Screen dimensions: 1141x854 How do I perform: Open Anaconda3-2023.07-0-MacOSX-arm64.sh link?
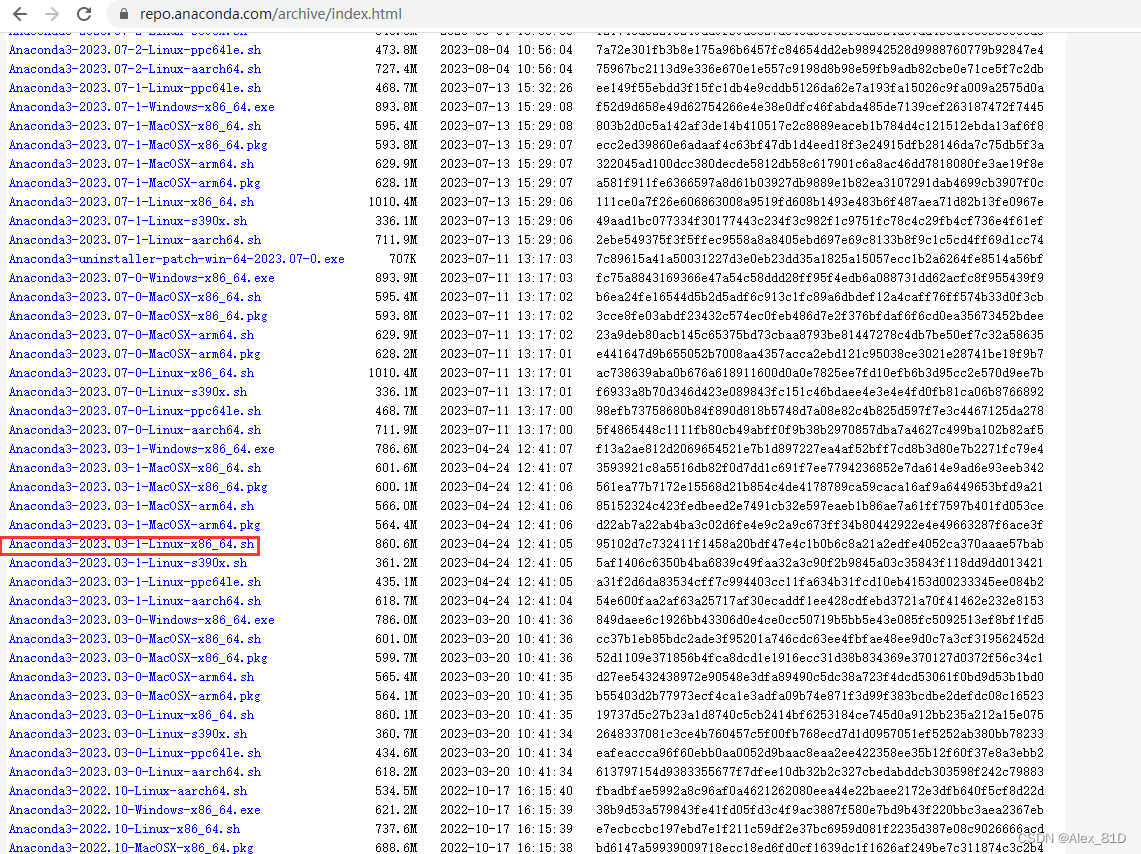click(132, 335)
